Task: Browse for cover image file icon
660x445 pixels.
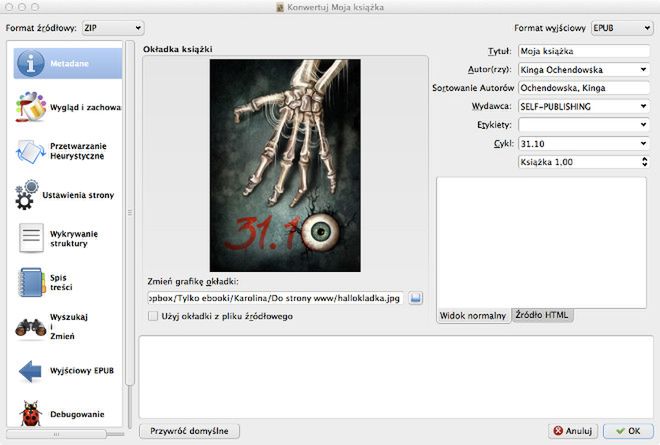Action: click(415, 298)
